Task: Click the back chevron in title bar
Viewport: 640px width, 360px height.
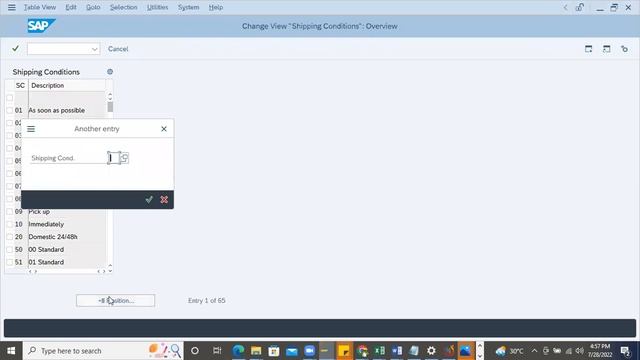Action: pyautogui.click(x=565, y=7)
